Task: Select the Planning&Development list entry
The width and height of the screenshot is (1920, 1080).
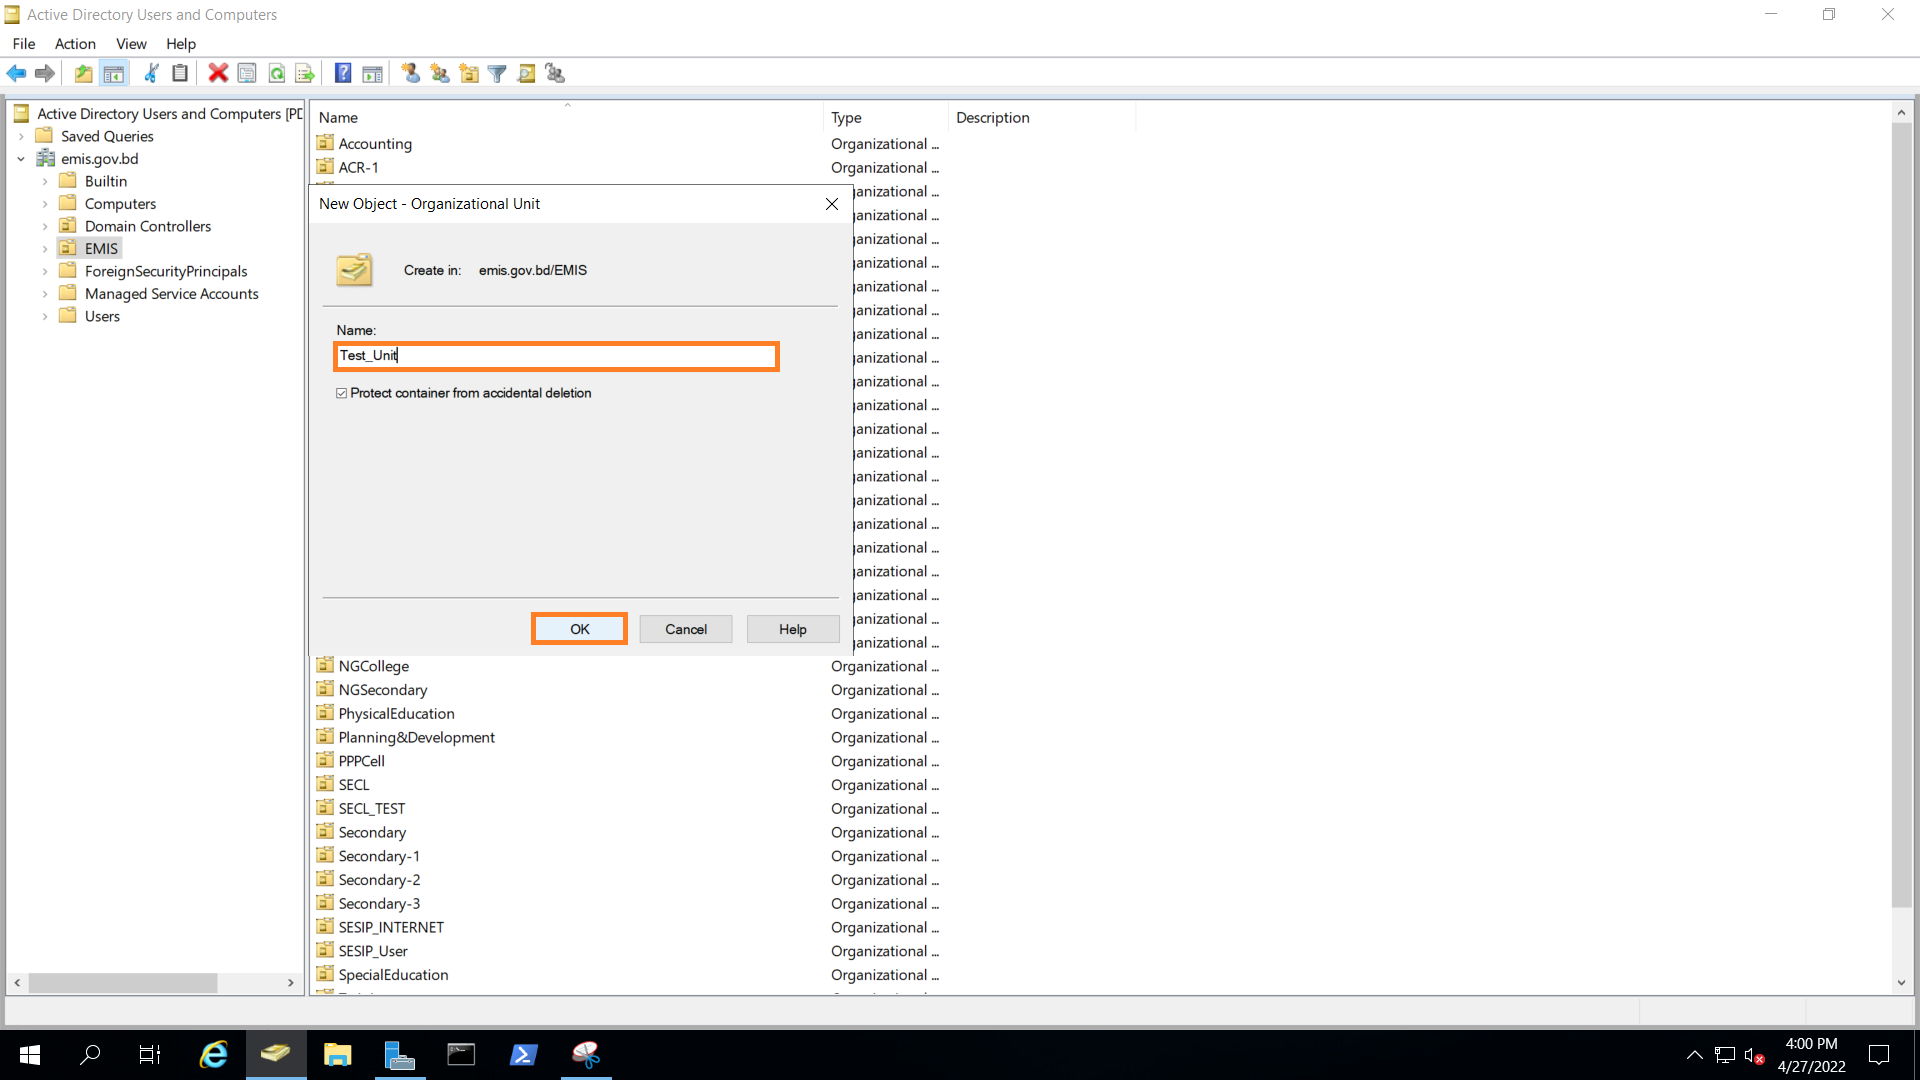Action: click(416, 738)
